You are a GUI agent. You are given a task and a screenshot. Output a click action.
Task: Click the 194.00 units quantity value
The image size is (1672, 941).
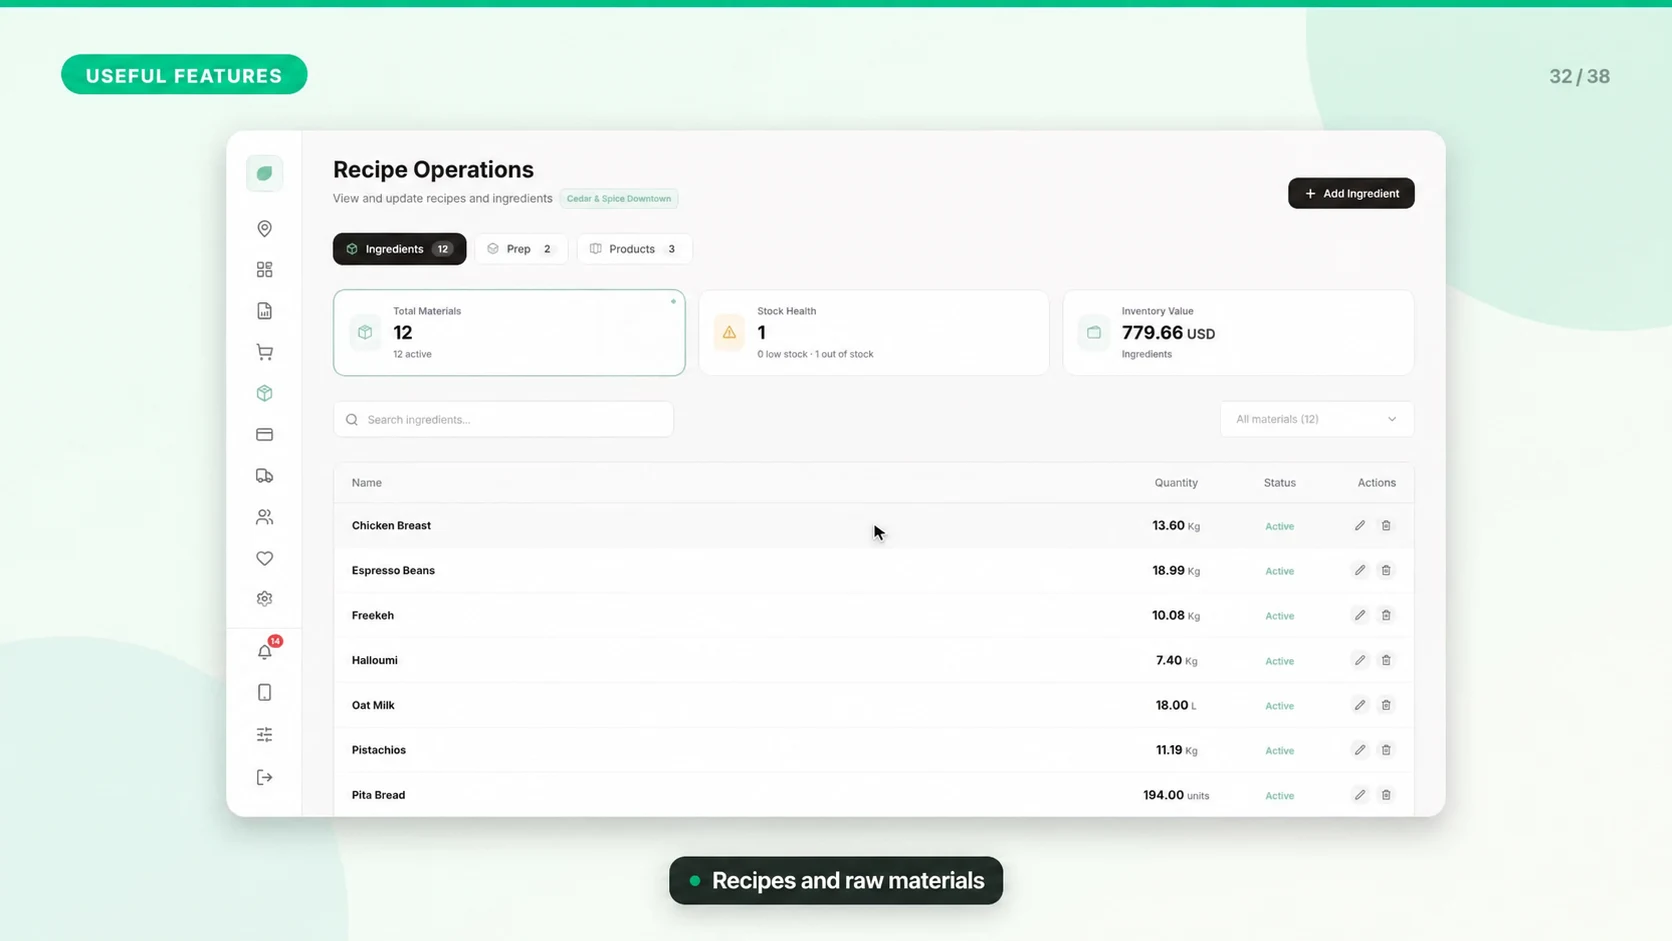tap(1176, 795)
